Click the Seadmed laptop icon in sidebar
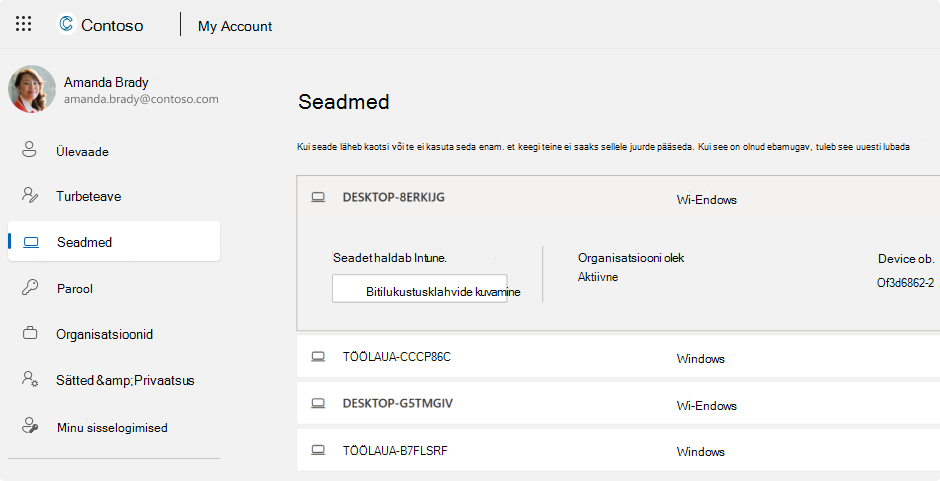 point(31,242)
